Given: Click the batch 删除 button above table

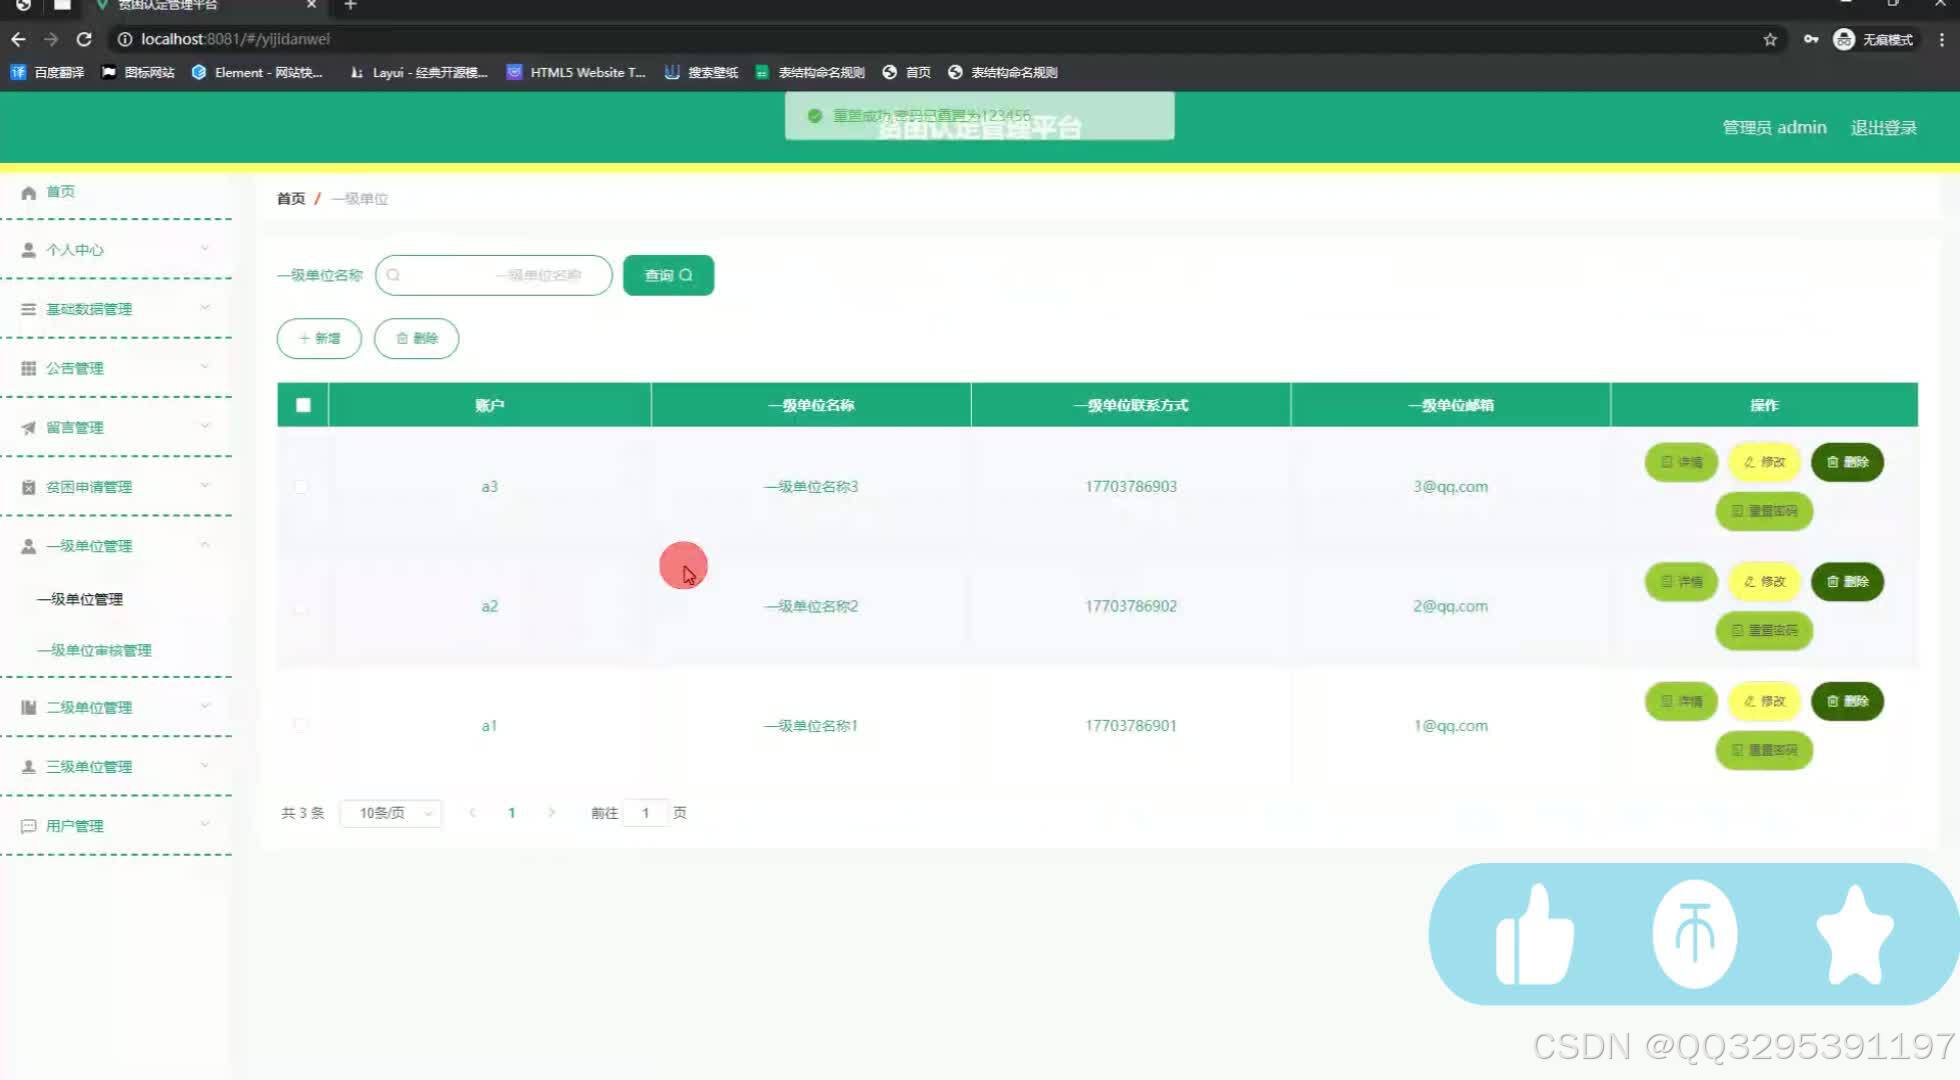Looking at the screenshot, I should click(x=416, y=338).
